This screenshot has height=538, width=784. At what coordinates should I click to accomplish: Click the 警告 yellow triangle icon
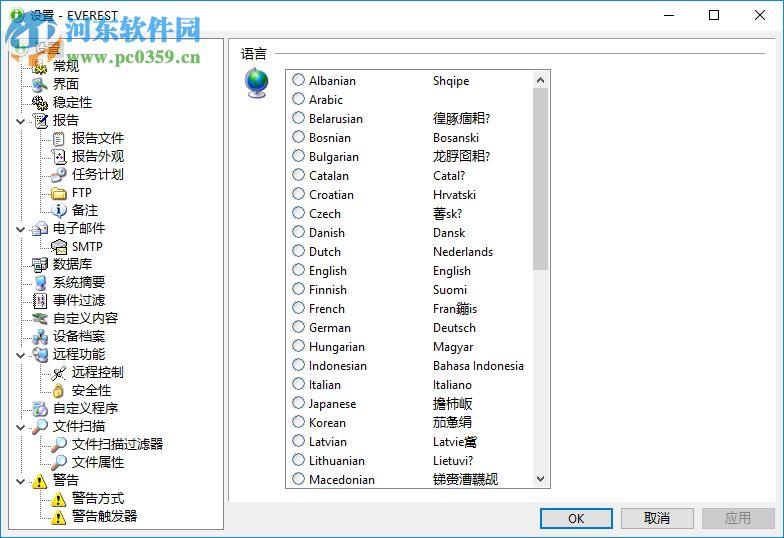pyautogui.click(x=40, y=481)
